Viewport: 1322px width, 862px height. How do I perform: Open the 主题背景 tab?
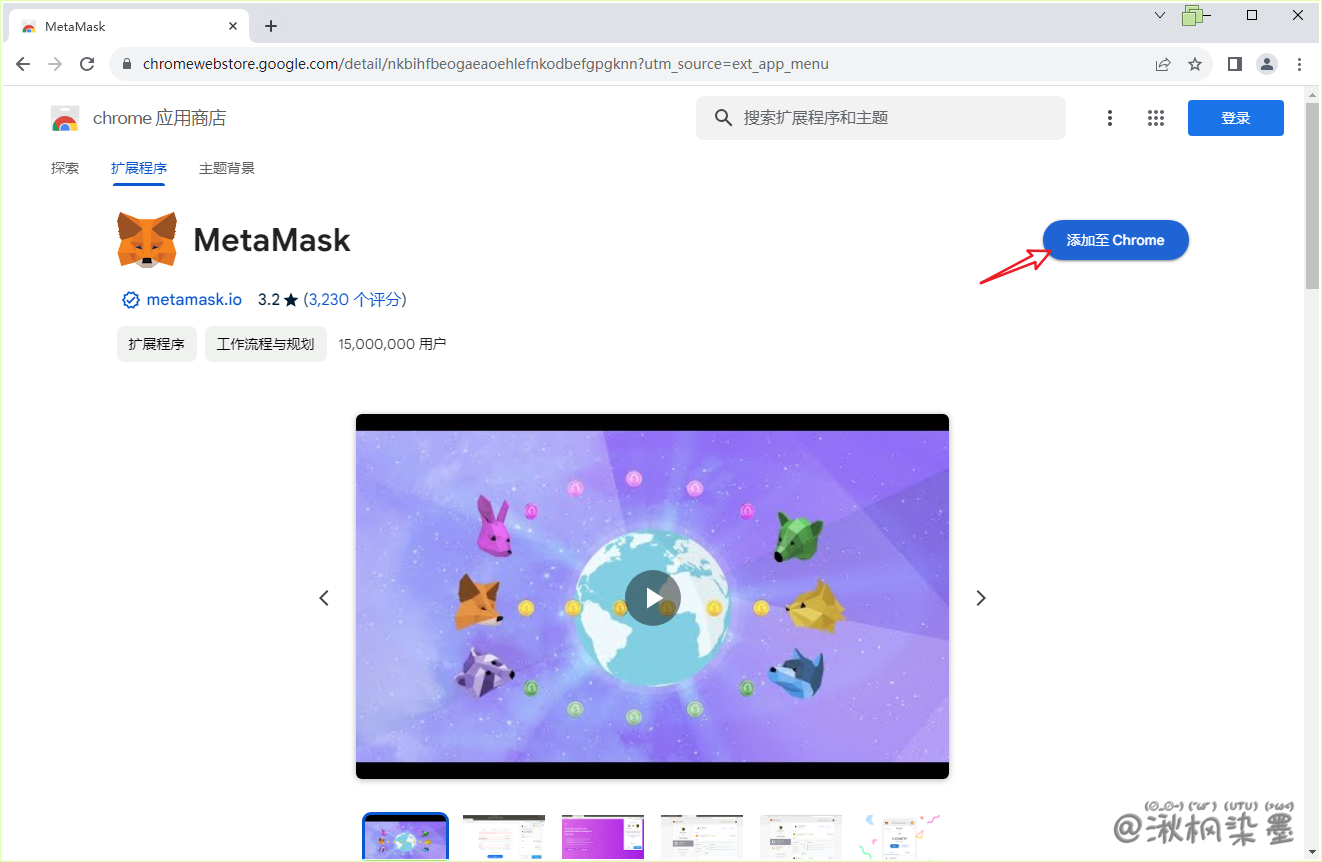227,168
